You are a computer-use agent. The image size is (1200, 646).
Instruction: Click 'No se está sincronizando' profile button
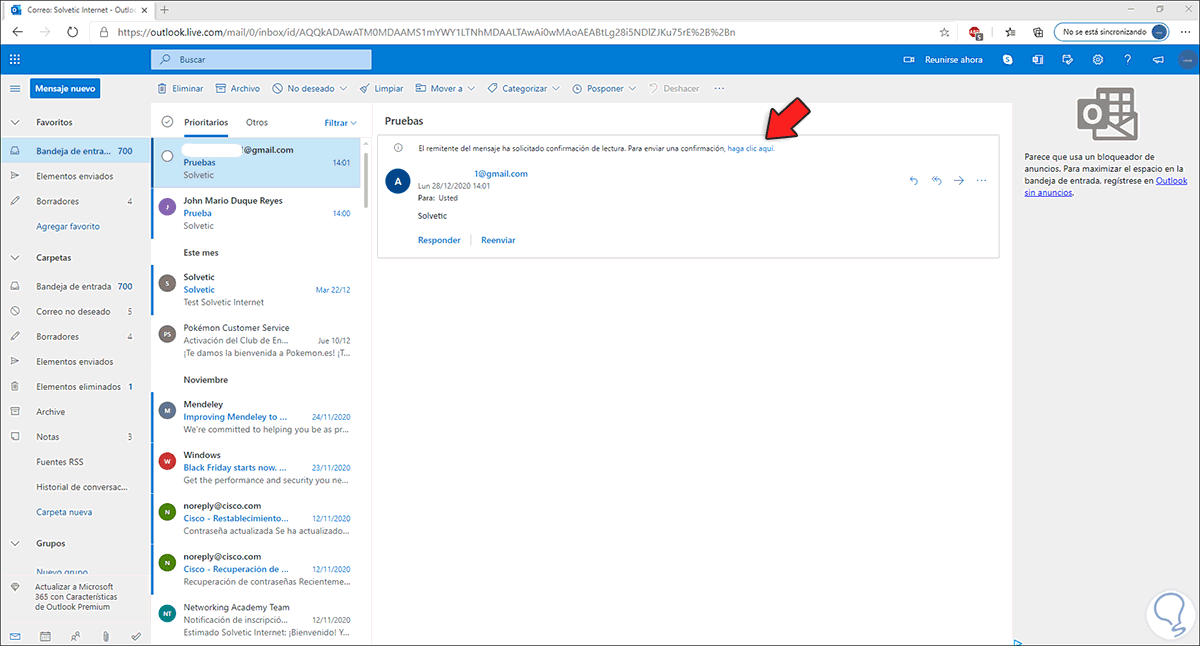(x=1112, y=32)
